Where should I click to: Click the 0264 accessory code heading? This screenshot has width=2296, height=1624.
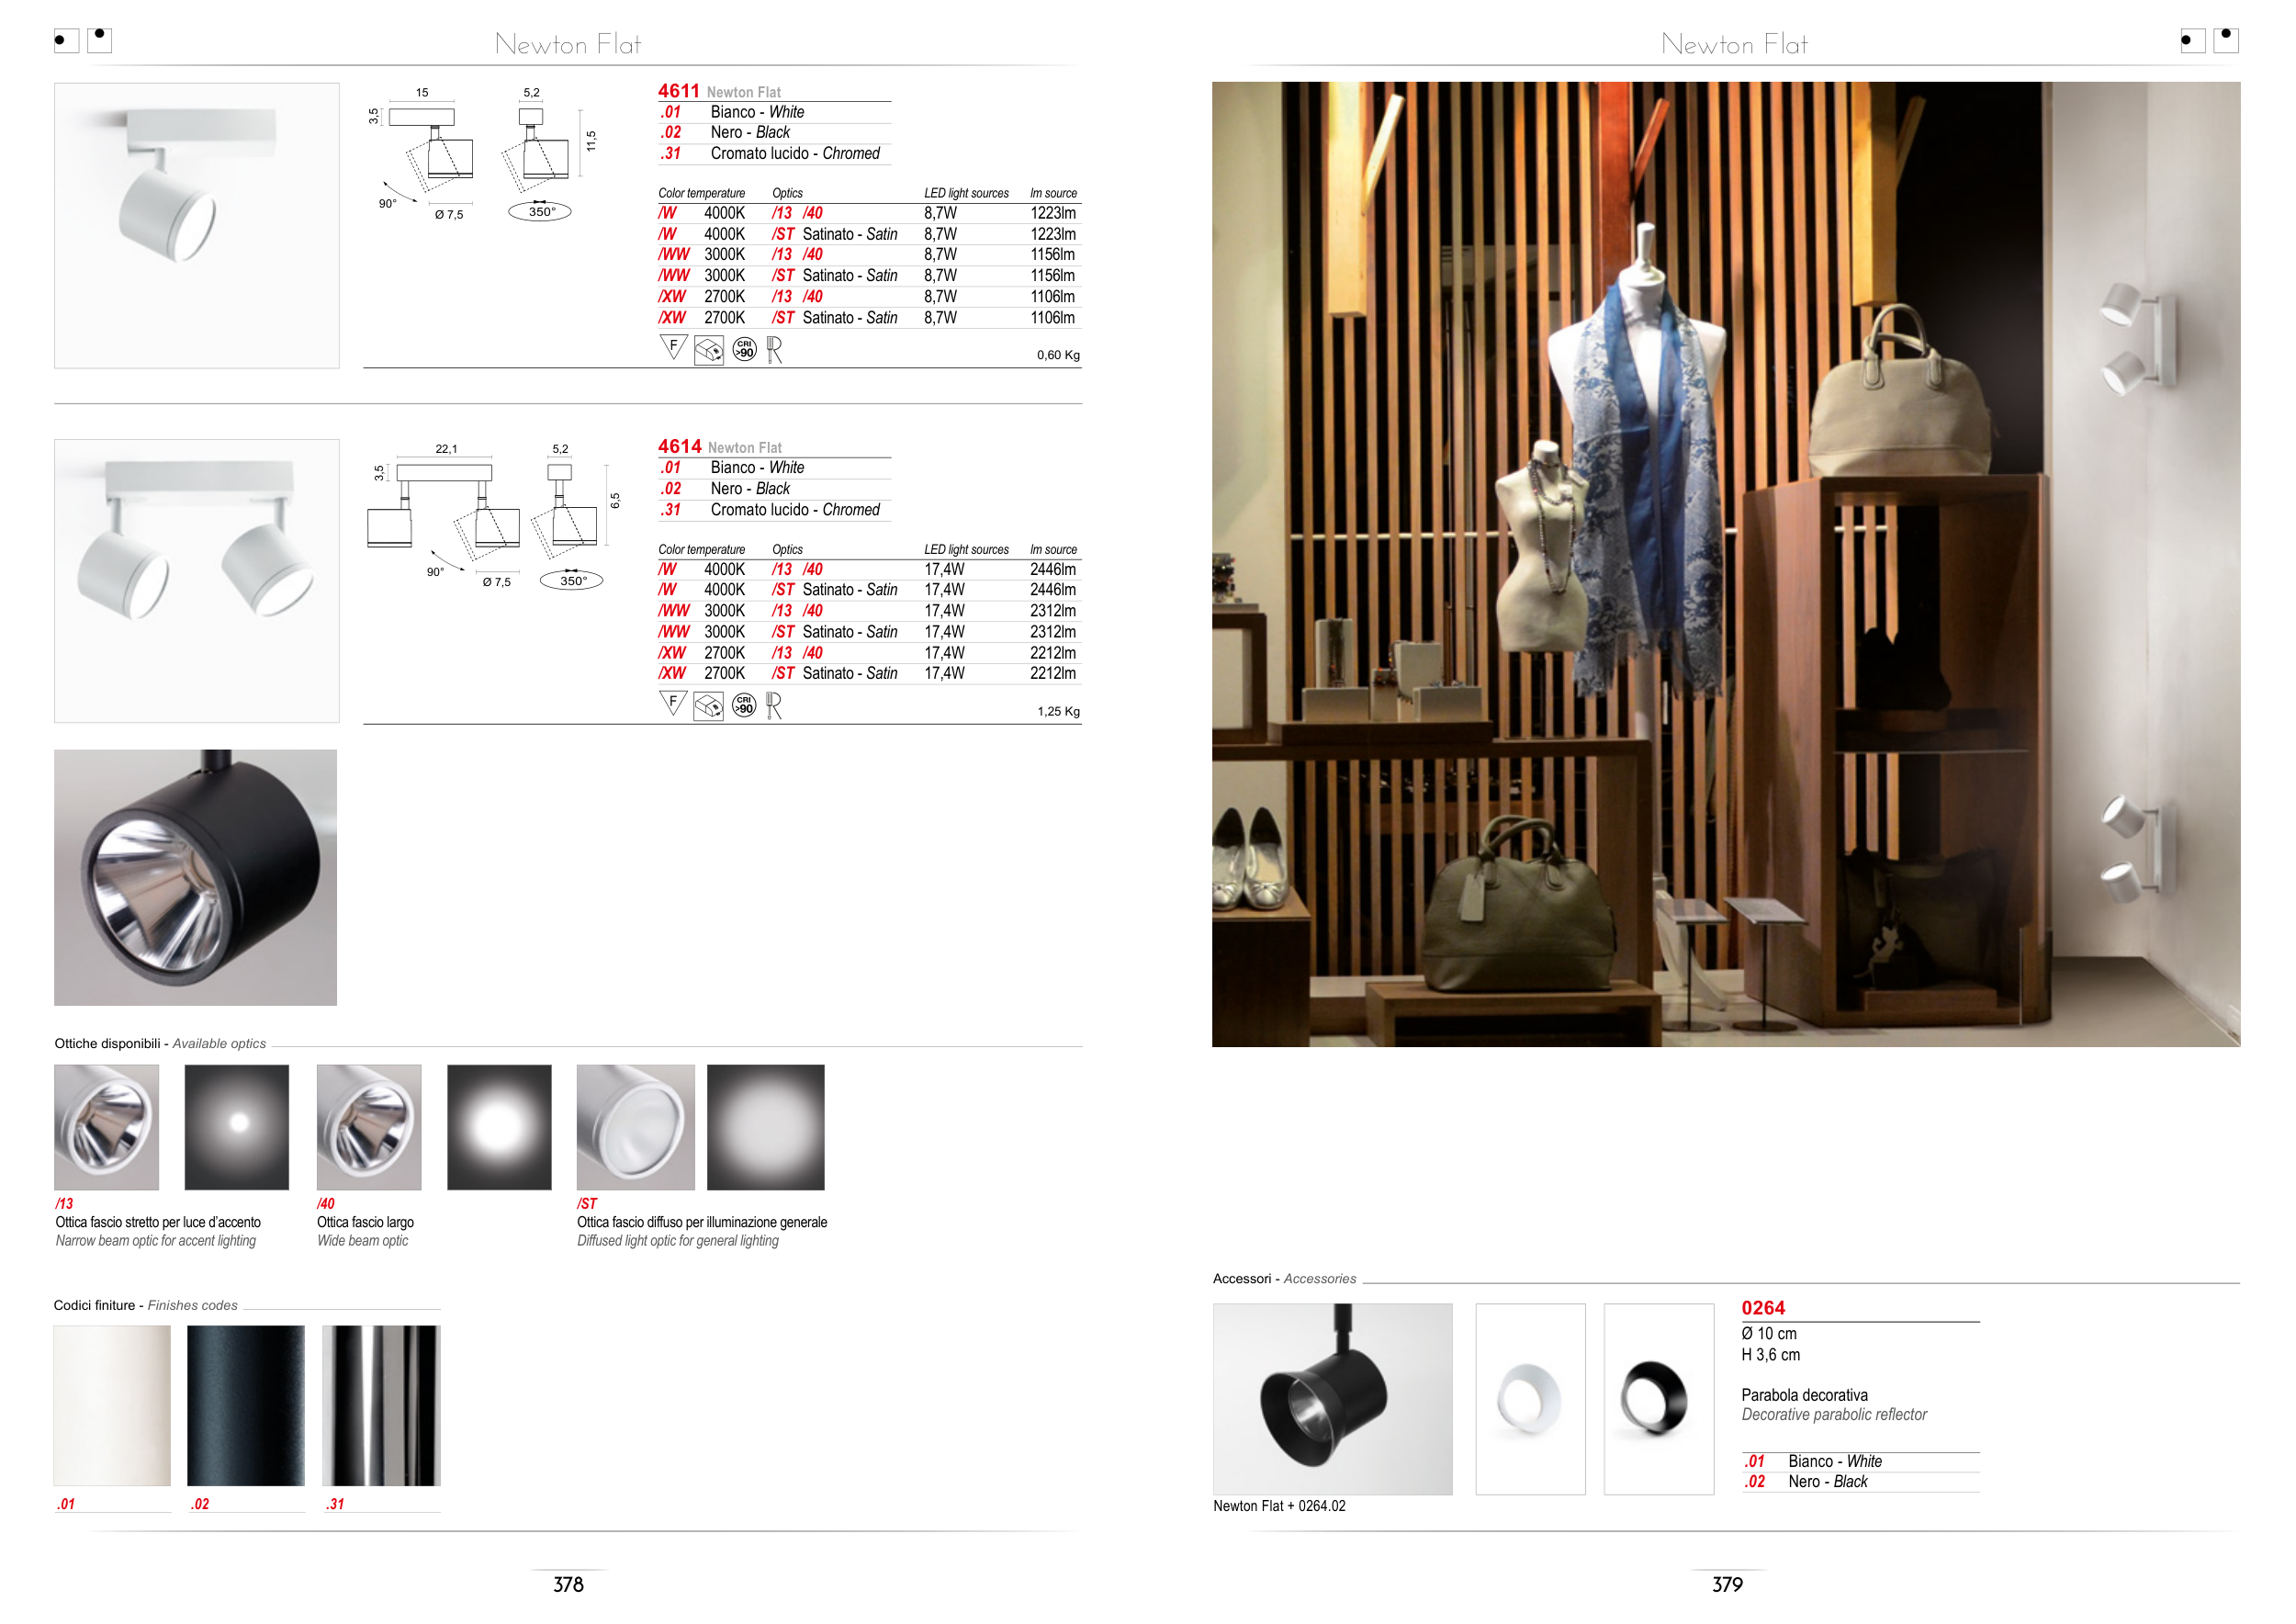(1763, 1308)
